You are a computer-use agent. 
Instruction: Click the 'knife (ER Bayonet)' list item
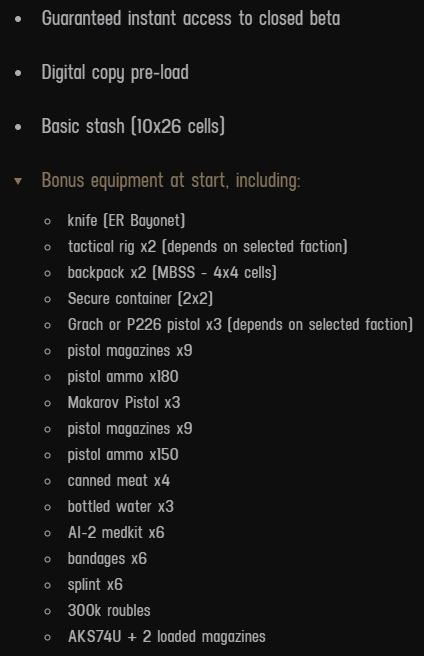click(x=126, y=220)
